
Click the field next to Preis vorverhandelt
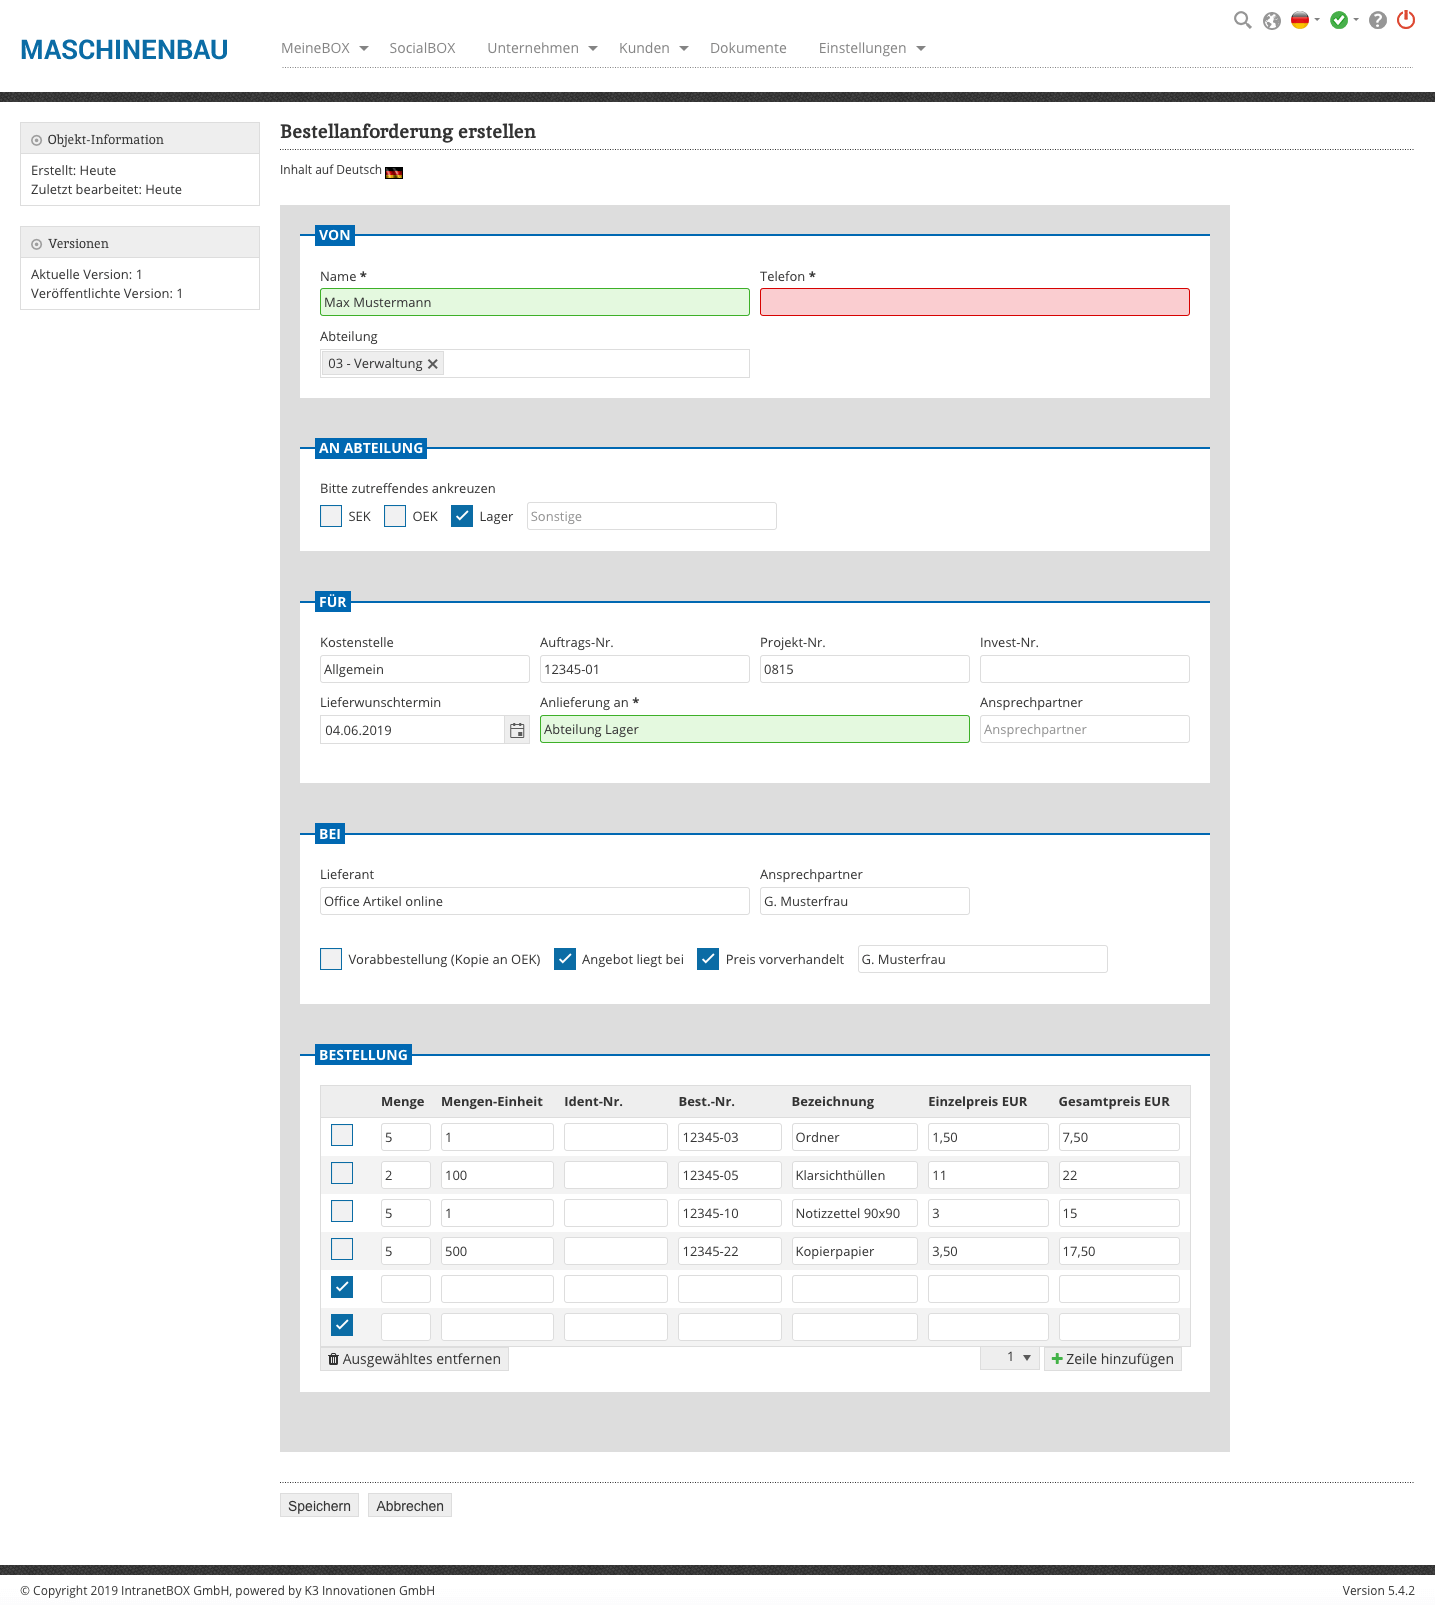[983, 959]
